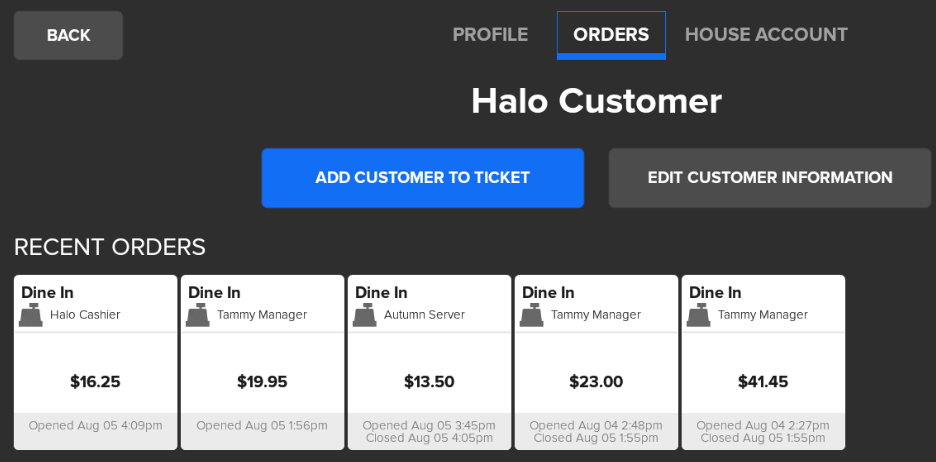The height and width of the screenshot is (462, 936).
Task: Click register icon beside Autumn Server
Action: [365, 315]
